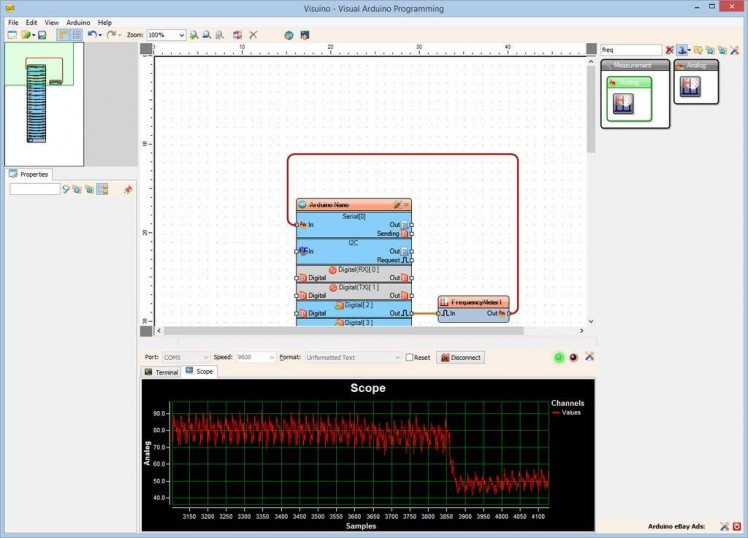Toggle the grid display toolbar button
This screenshot has height=538, width=748.
pos(76,35)
